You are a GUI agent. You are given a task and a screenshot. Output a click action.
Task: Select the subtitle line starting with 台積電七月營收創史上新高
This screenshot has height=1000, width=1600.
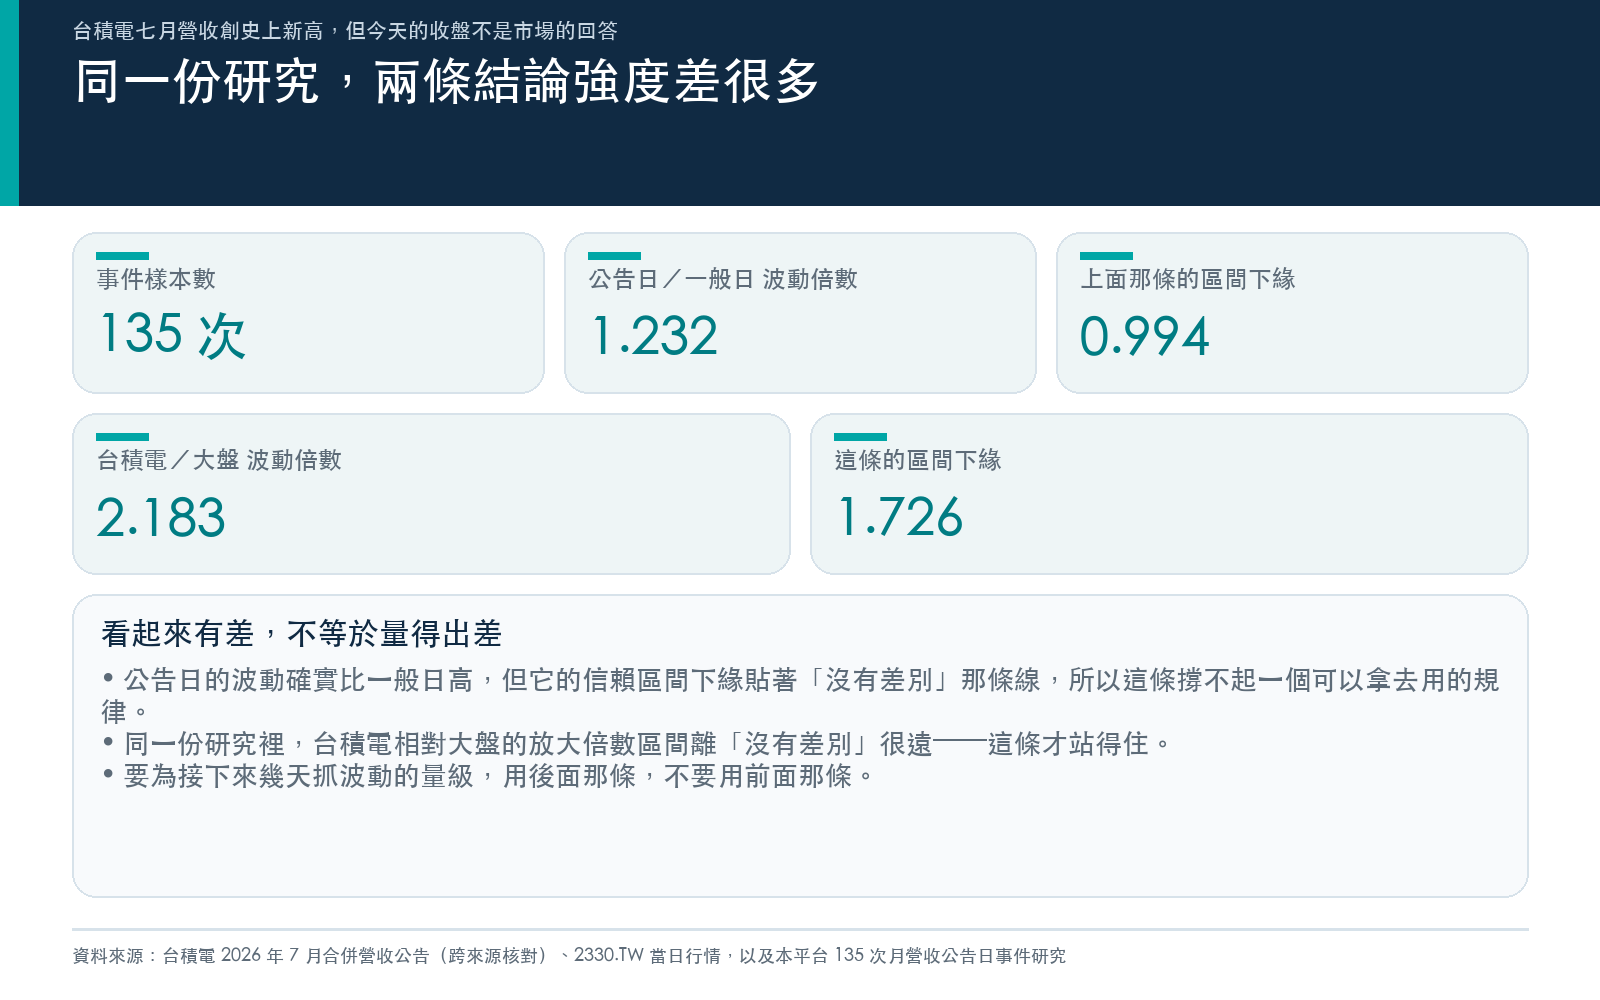pyautogui.click(x=345, y=31)
